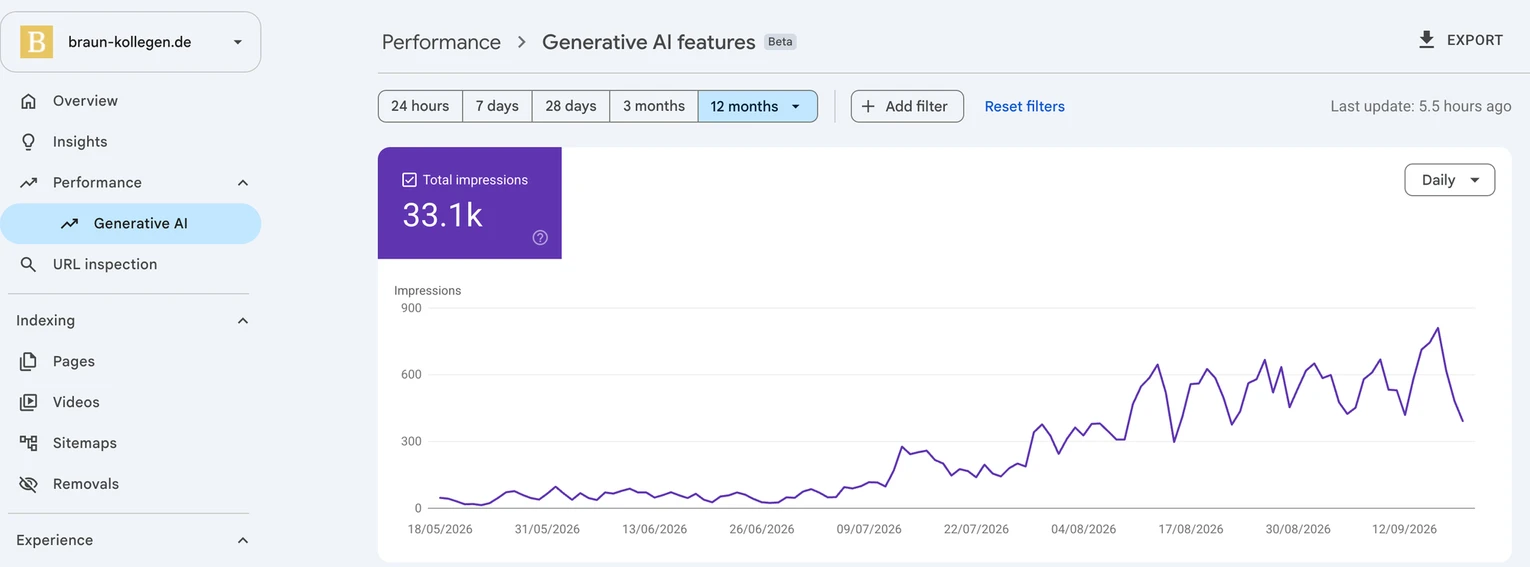Collapse the Experience section chevron
This screenshot has height=567, width=1530.
tap(242, 540)
